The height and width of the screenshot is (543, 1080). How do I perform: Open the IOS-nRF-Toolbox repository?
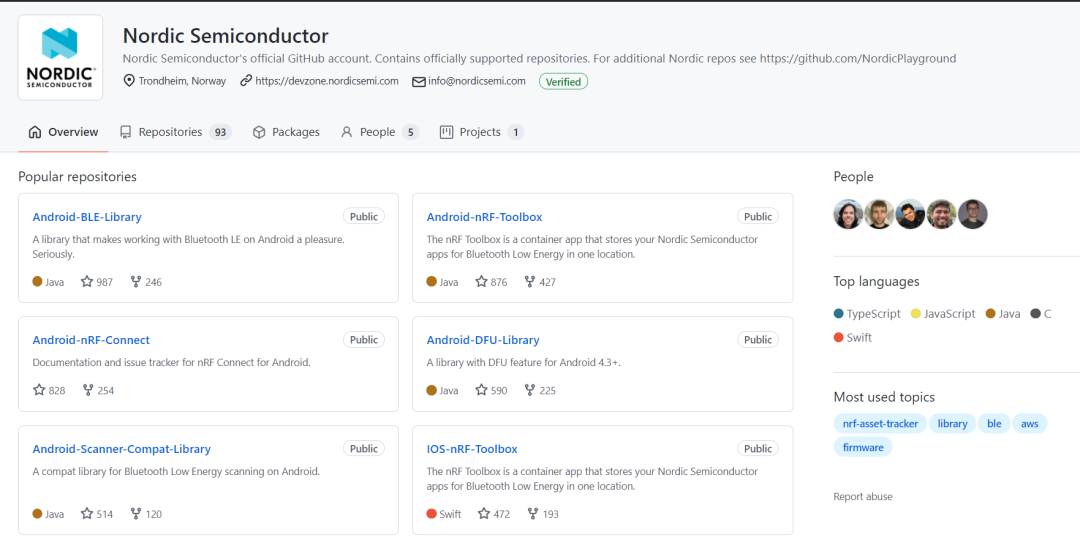(x=472, y=449)
